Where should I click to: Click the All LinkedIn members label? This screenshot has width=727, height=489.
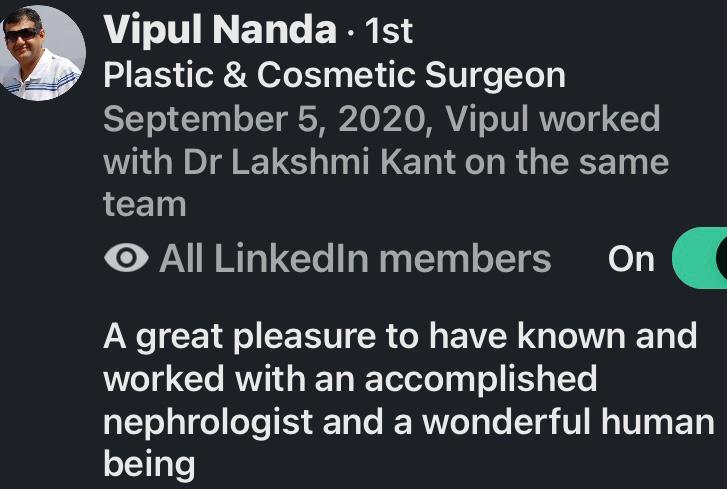point(355,259)
